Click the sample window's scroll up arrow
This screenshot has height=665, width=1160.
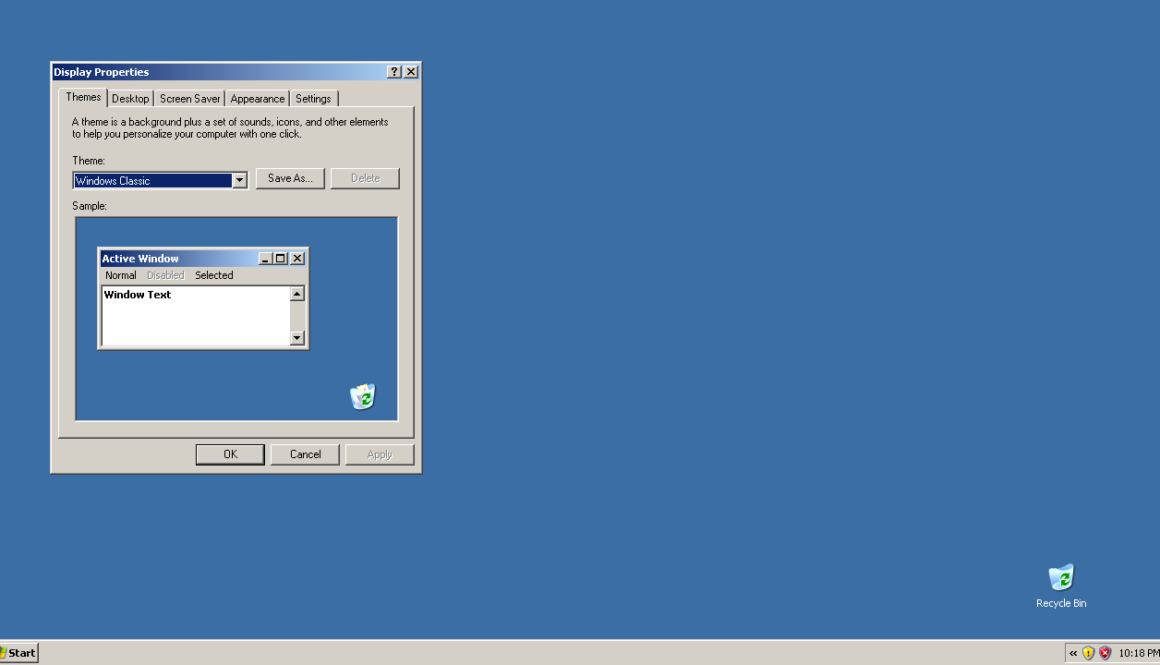point(297,294)
